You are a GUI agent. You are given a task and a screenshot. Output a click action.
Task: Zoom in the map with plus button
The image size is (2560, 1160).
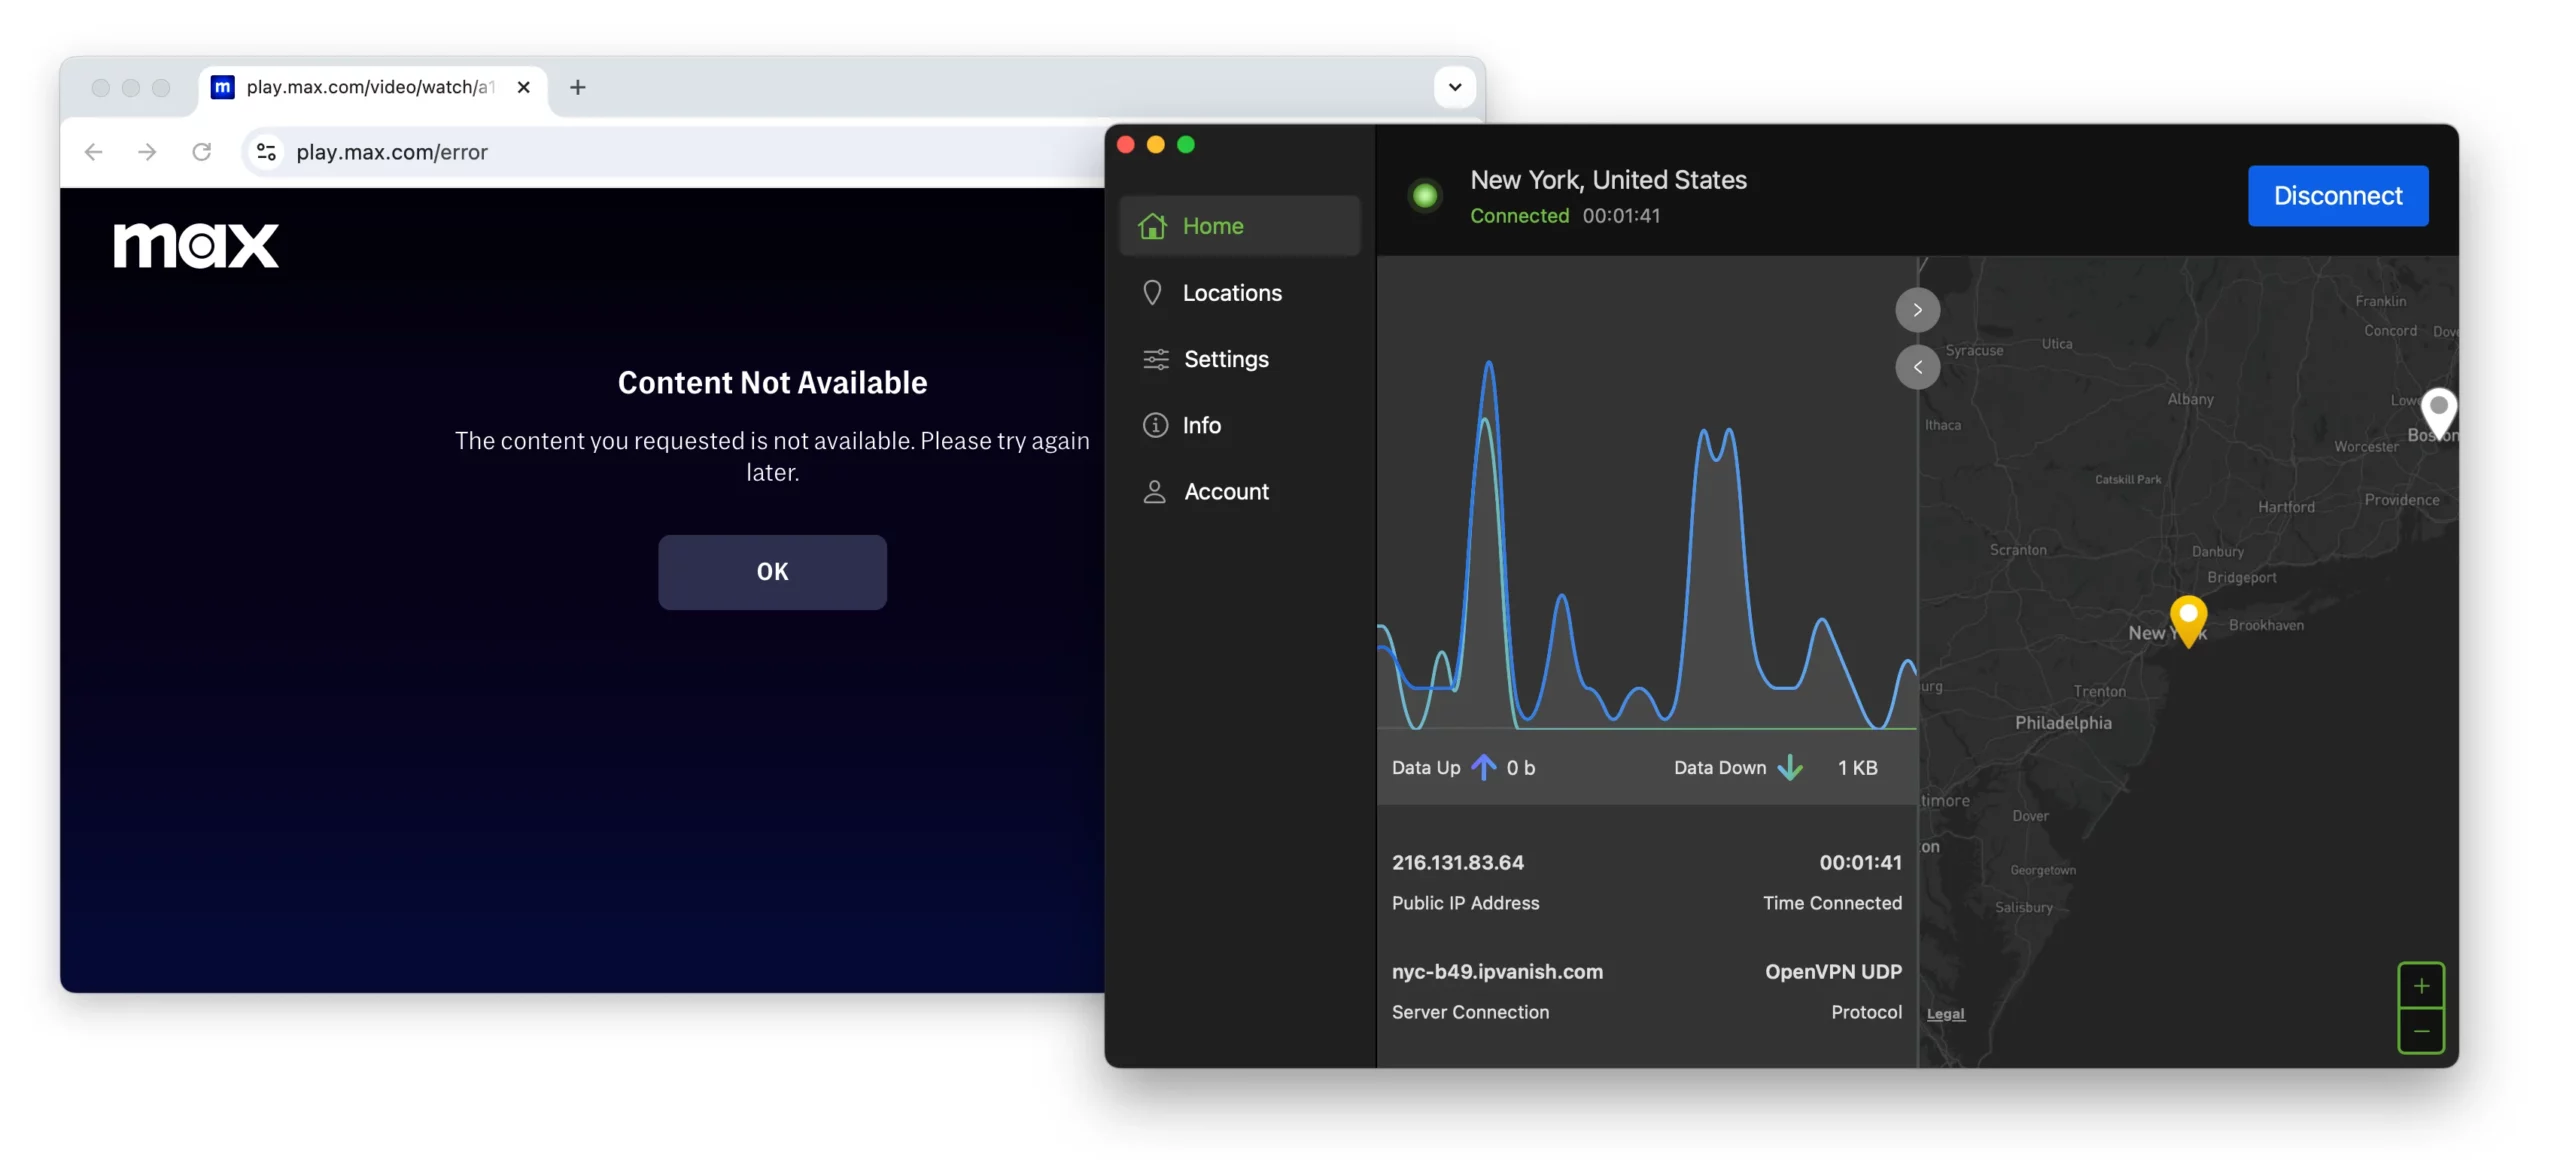pos(2421,986)
